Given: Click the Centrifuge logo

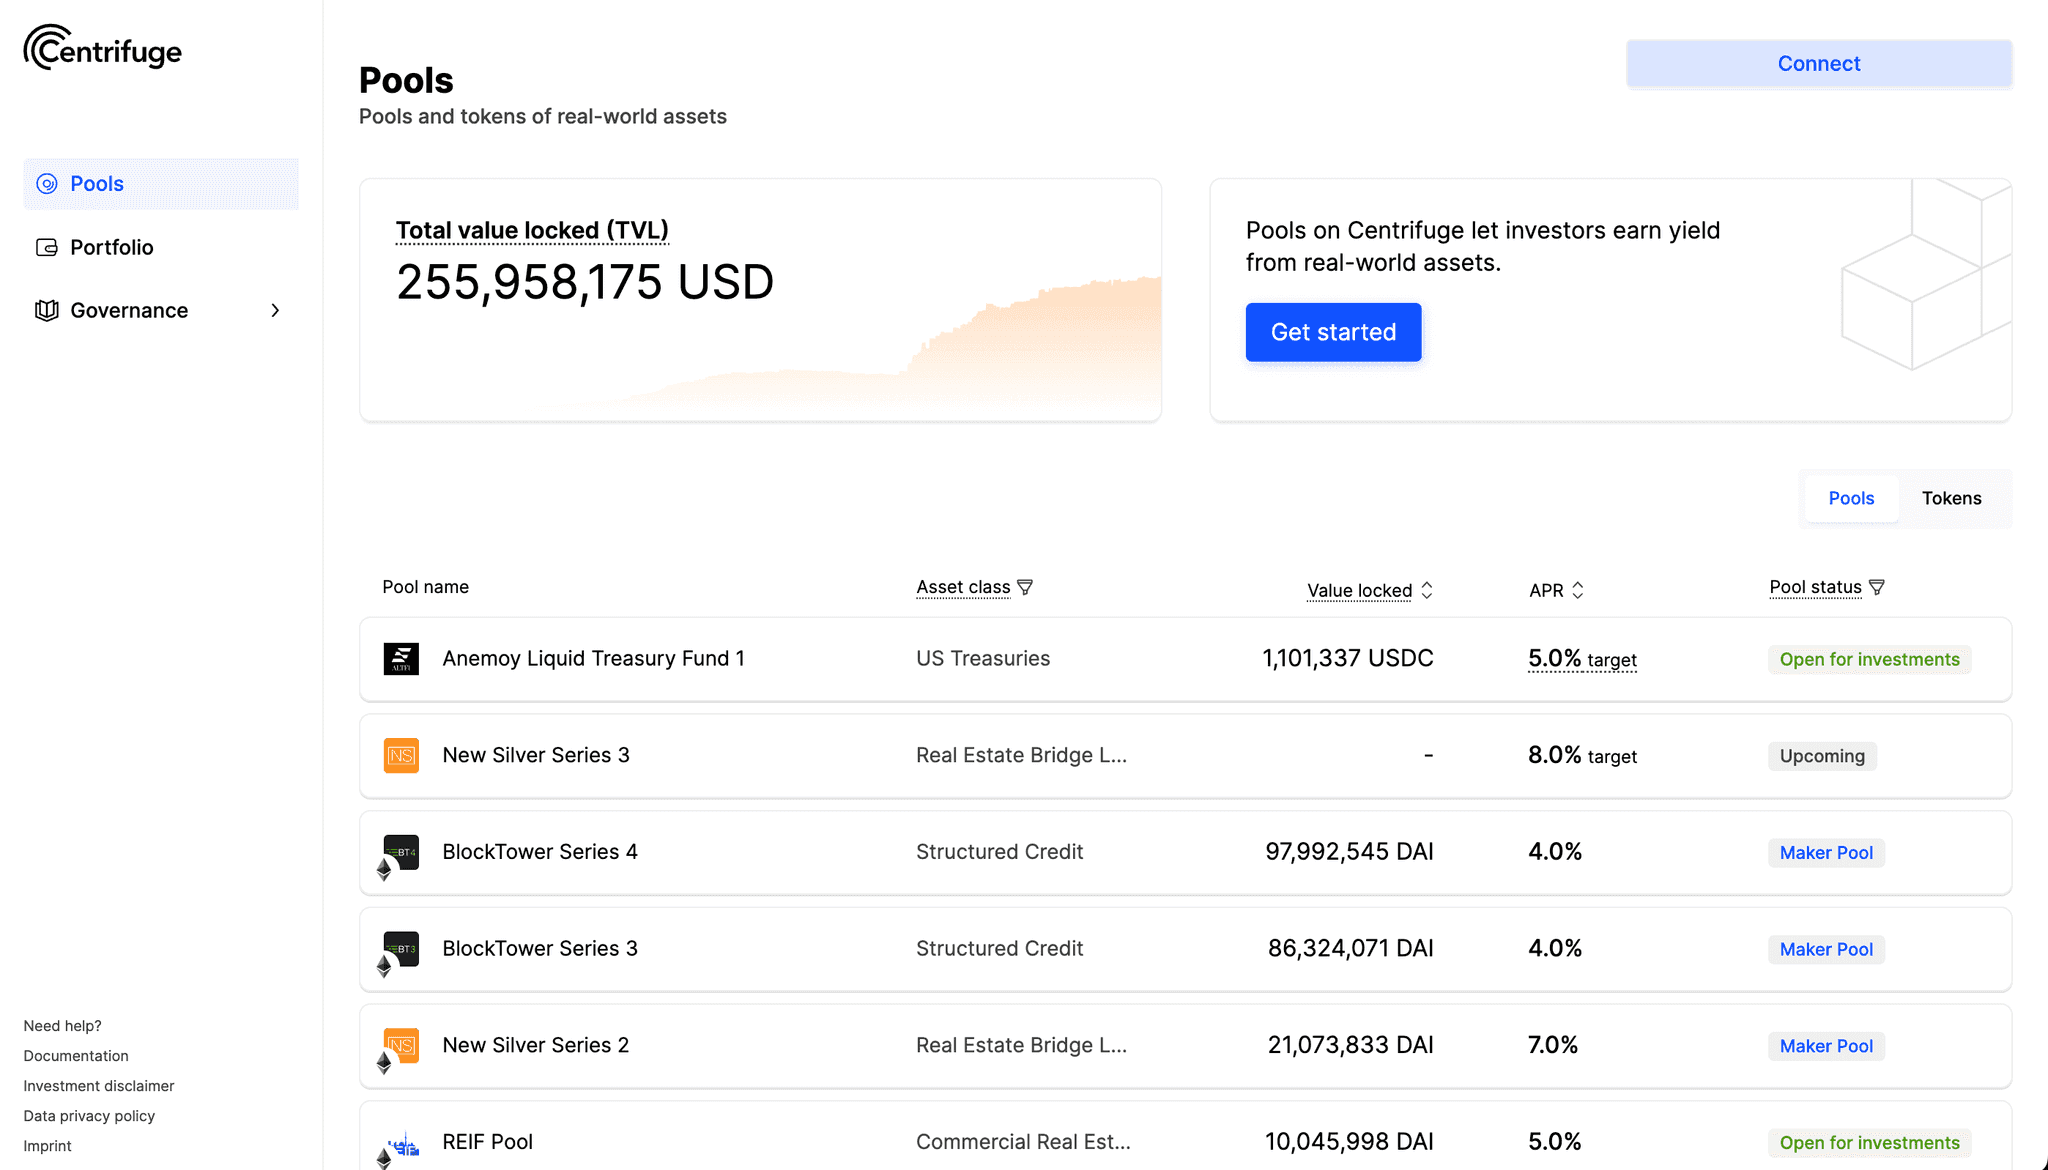Looking at the screenshot, I should click(x=102, y=48).
